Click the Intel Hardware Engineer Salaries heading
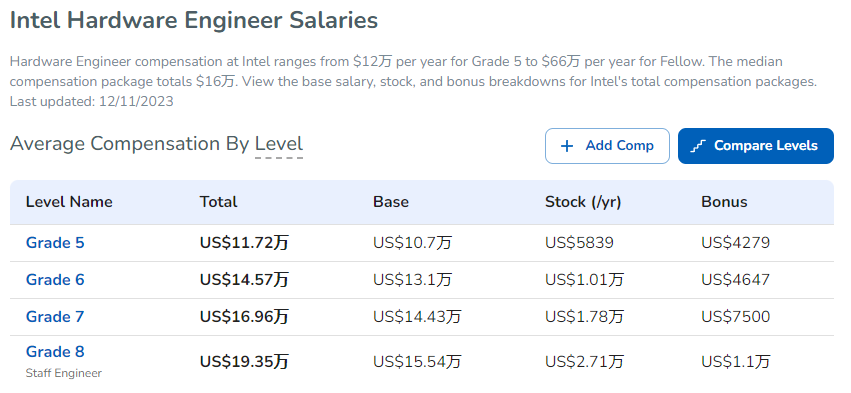 pyautogui.click(x=194, y=21)
